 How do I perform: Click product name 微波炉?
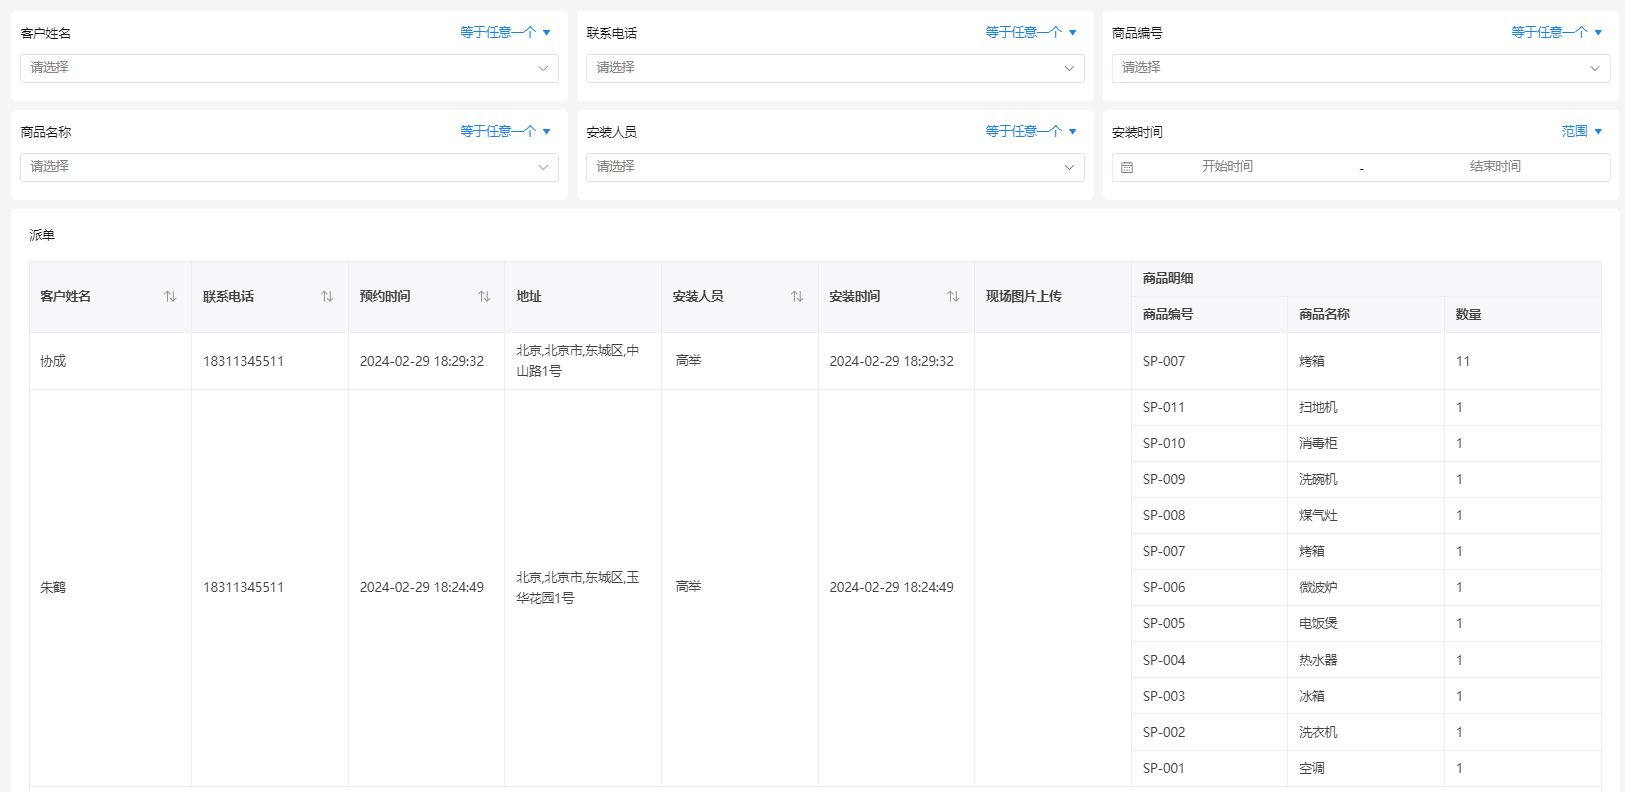1318,588
